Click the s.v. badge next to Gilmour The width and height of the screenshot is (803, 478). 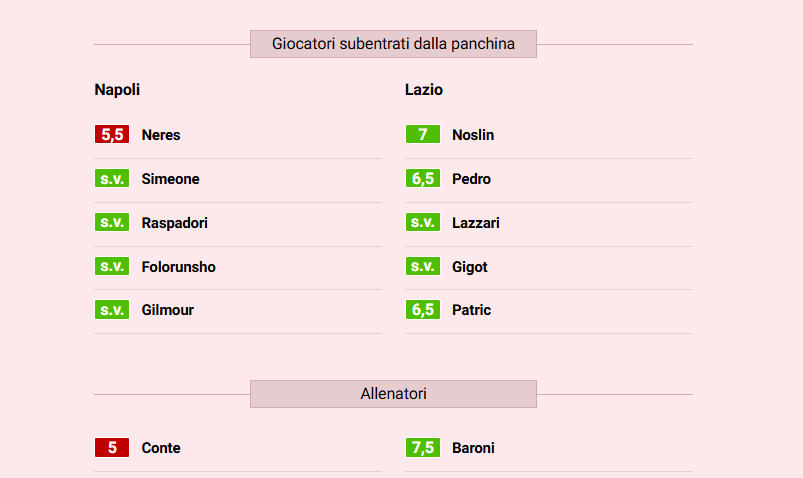click(112, 310)
